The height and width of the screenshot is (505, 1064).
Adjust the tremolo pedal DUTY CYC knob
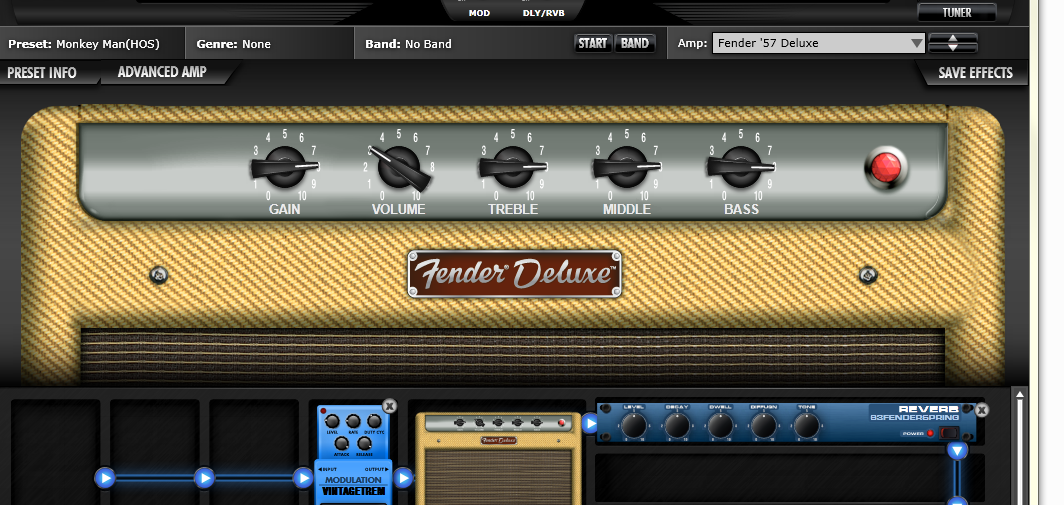coord(374,422)
